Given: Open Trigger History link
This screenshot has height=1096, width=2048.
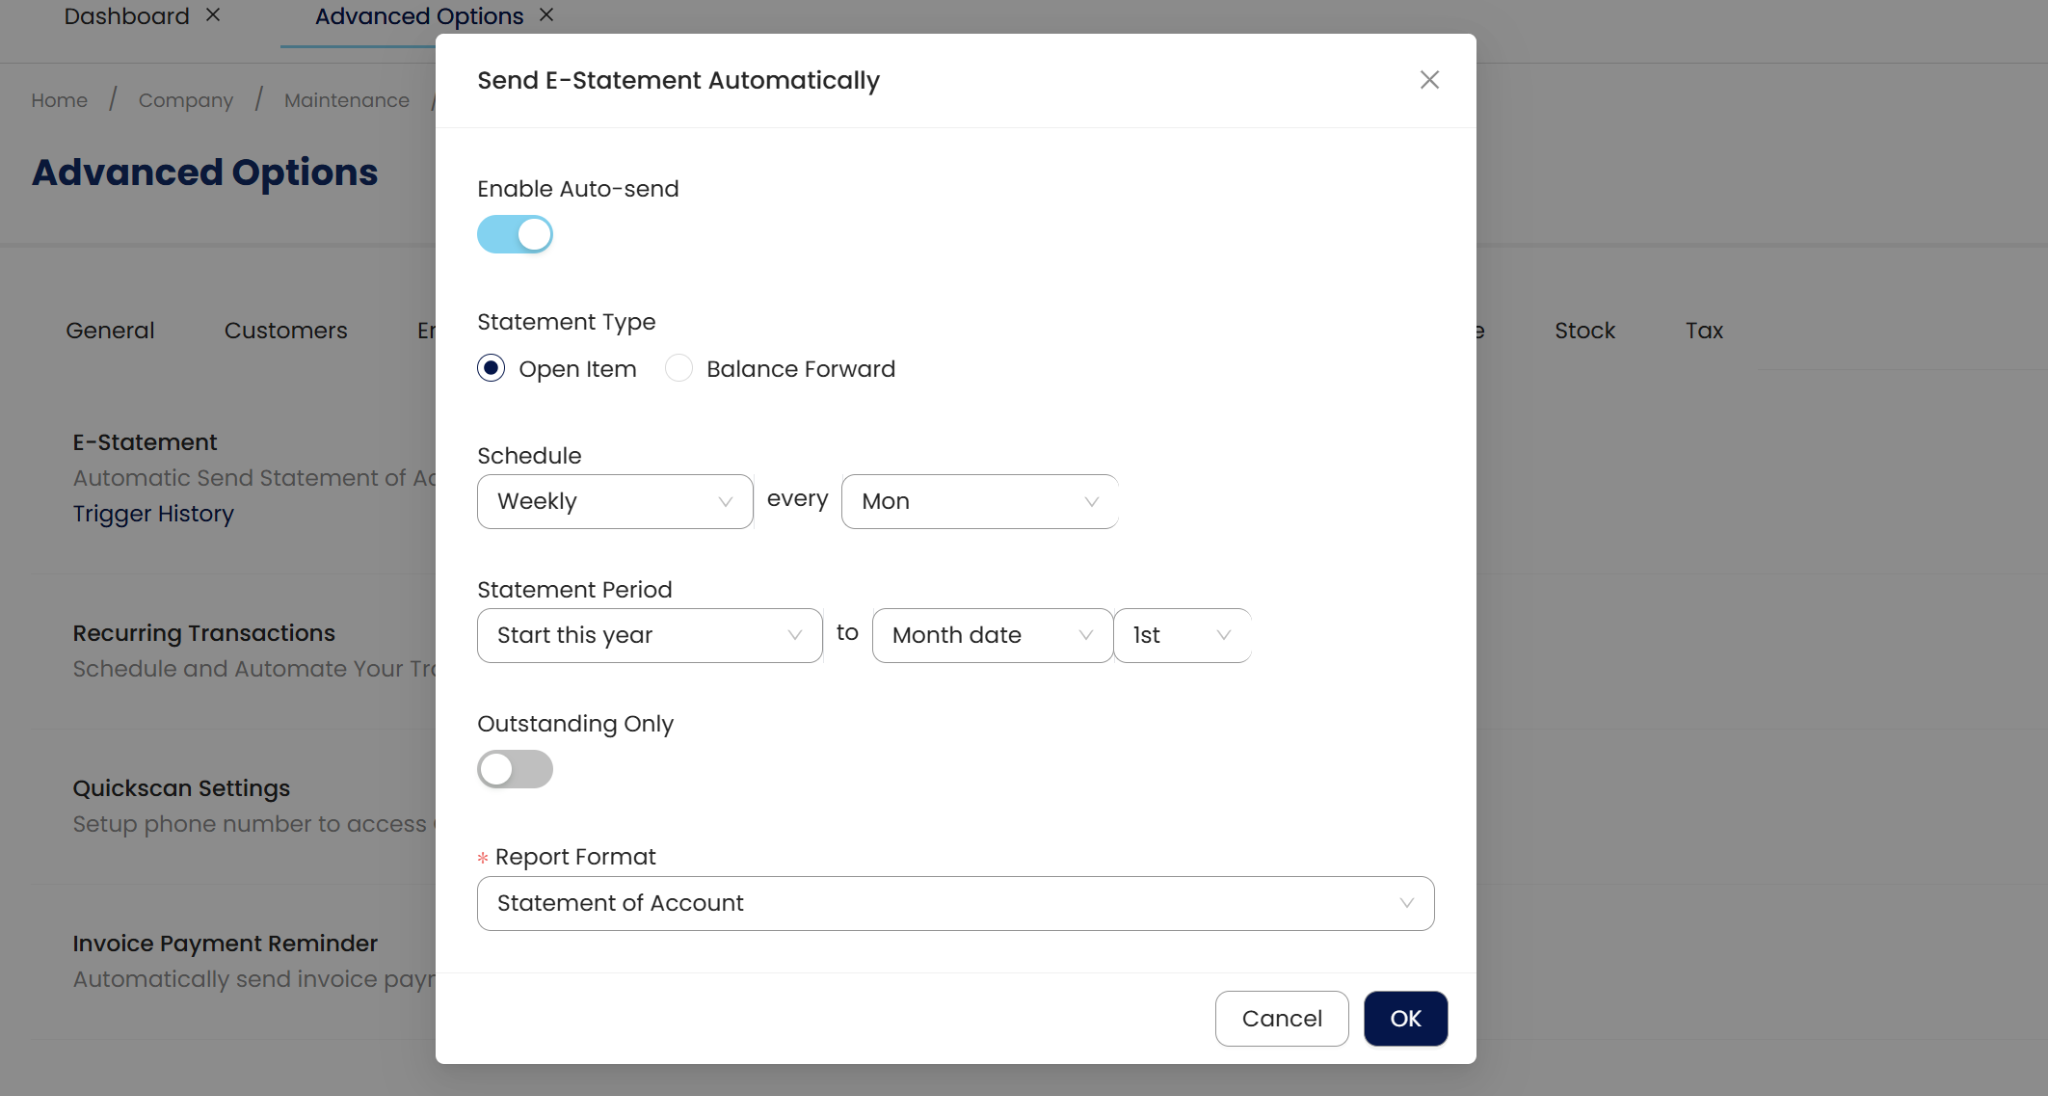Looking at the screenshot, I should (153, 513).
